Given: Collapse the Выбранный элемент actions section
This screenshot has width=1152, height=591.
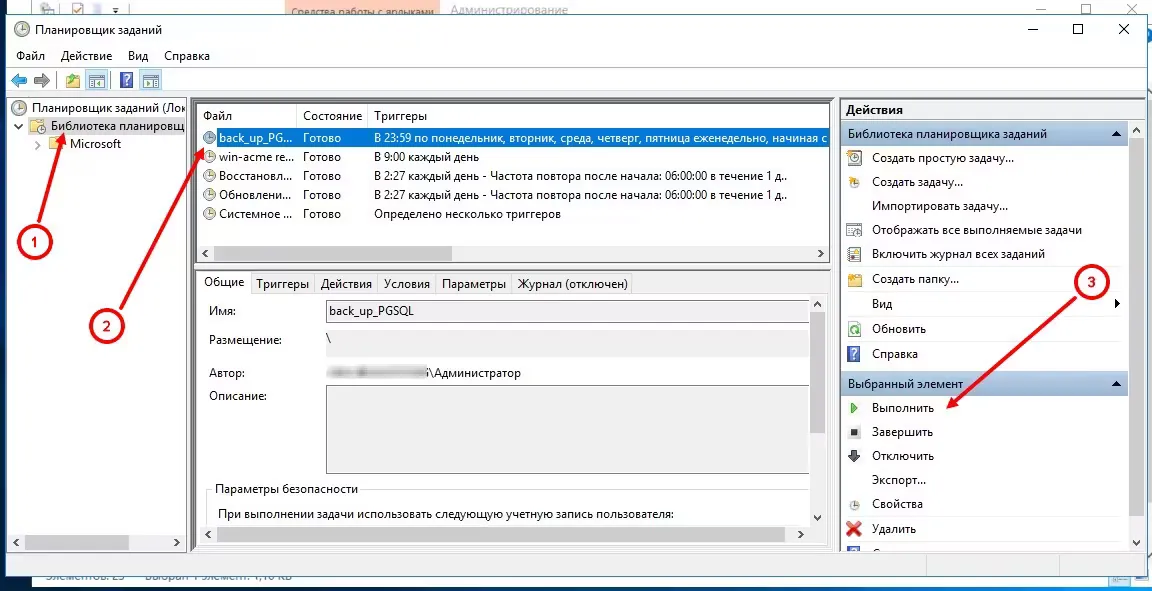Looking at the screenshot, I should tap(1117, 383).
